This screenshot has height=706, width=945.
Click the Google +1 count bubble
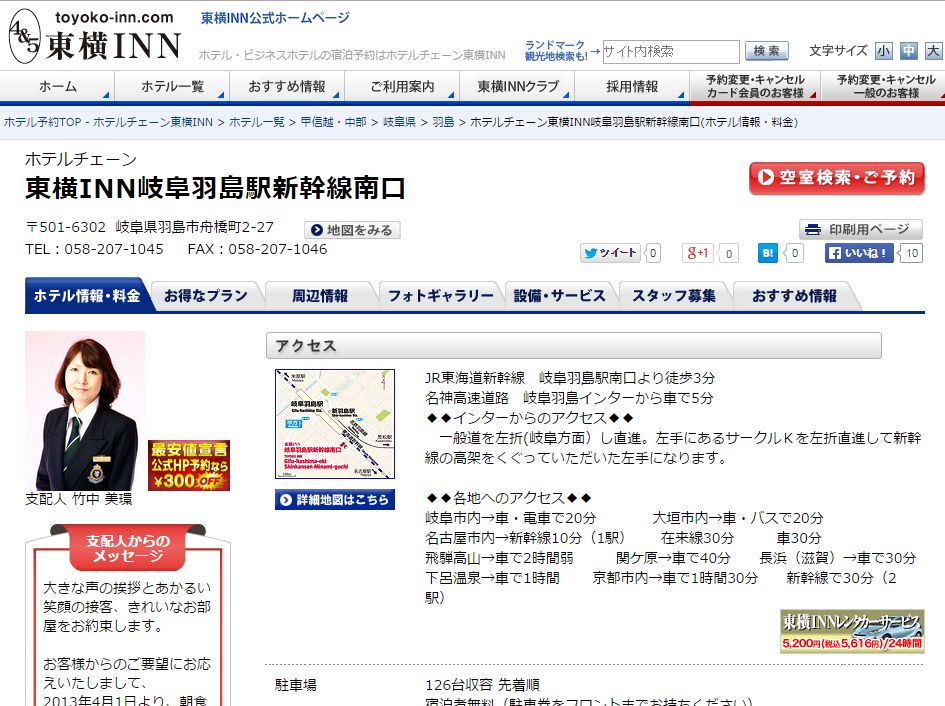729,253
